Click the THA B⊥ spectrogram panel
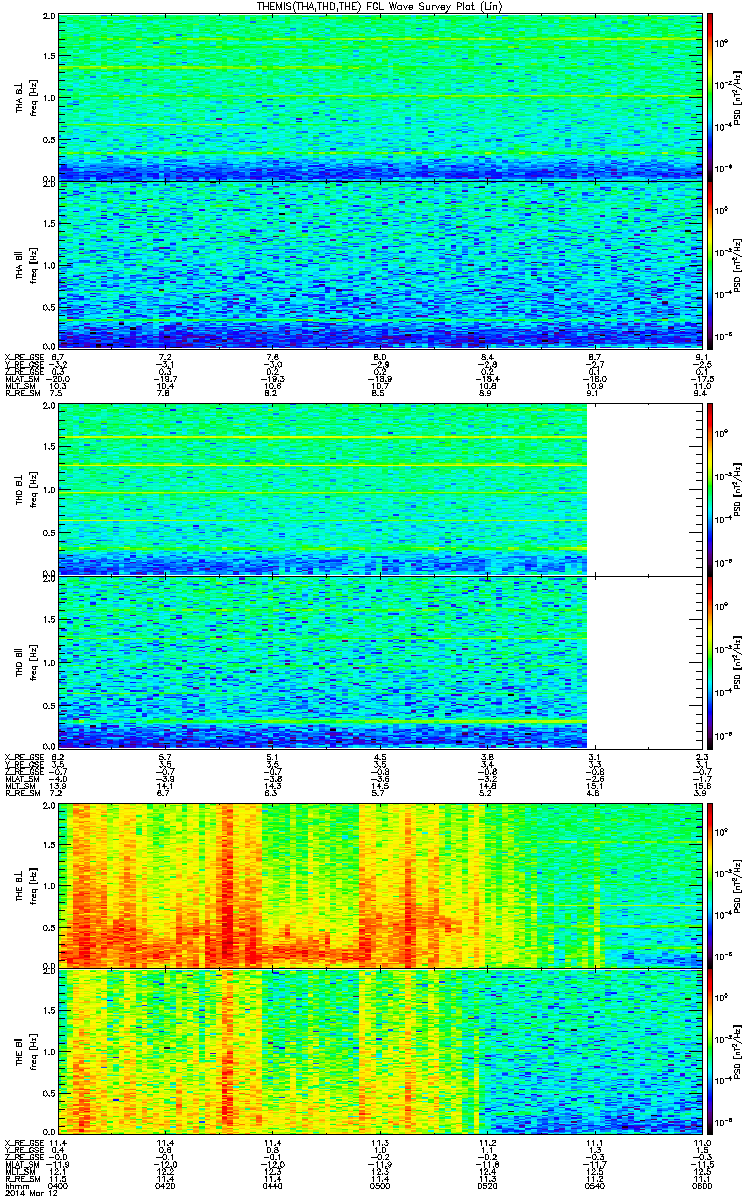The height and width of the screenshot is (1200, 750). click(x=380, y=98)
